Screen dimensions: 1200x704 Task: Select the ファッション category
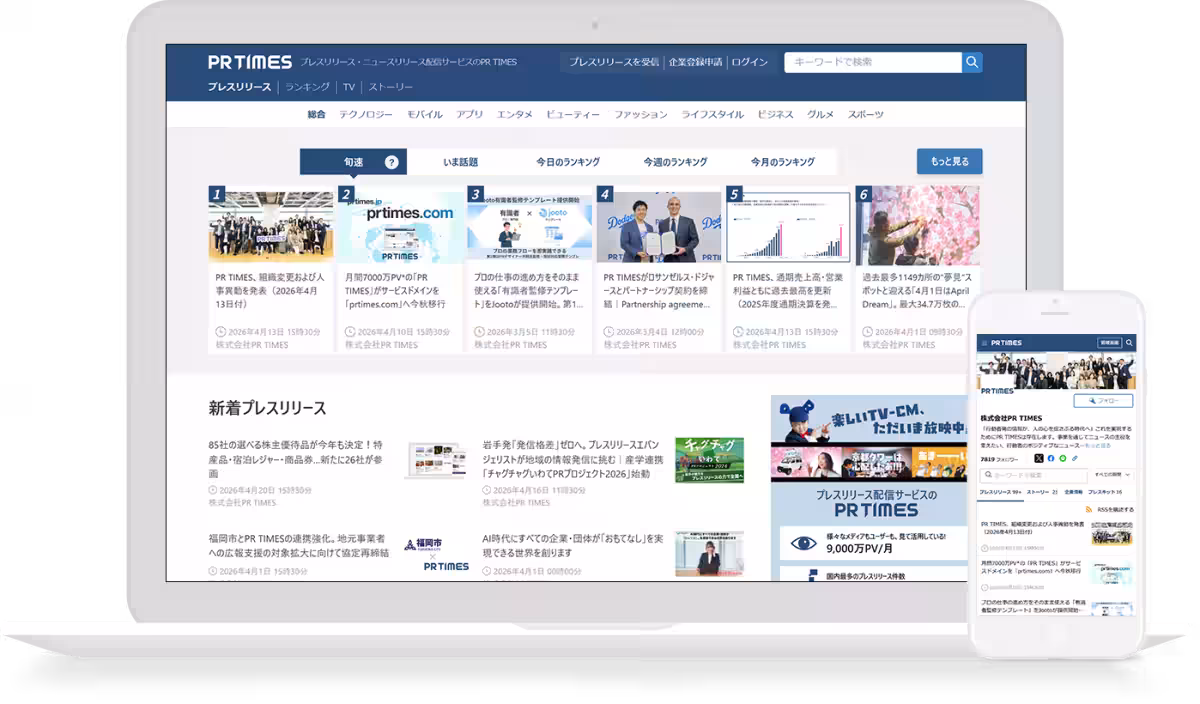[641, 114]
